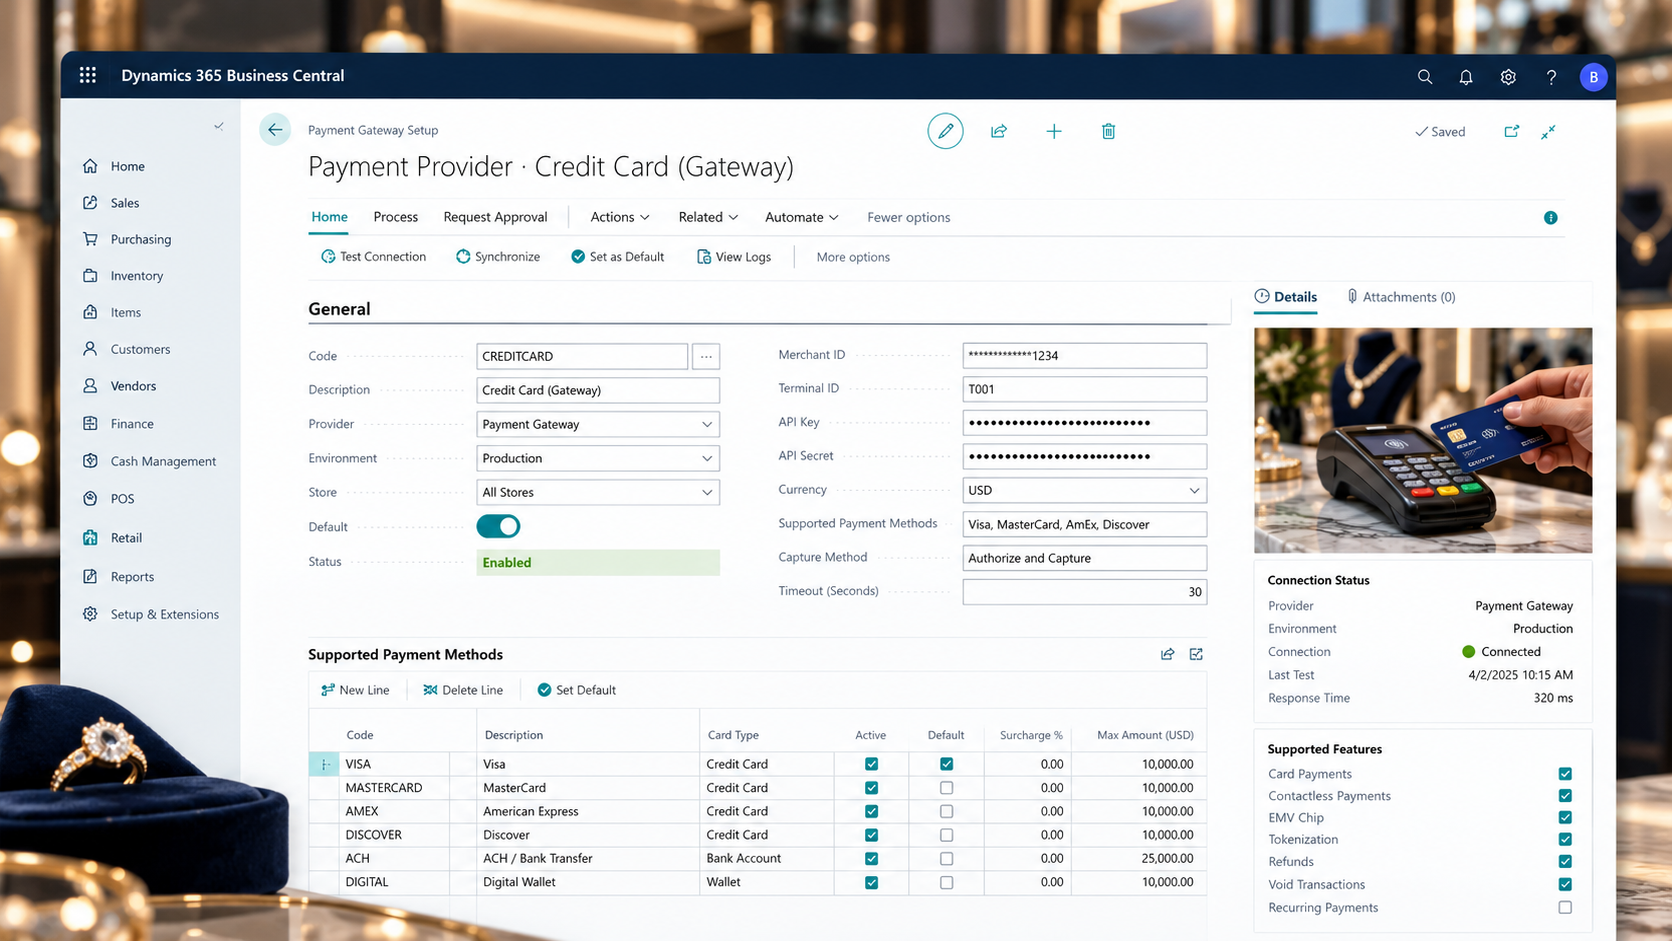This screenshot has height=941, width=1672.
Task: Click the card terminal image
Action: (1423, 440)
